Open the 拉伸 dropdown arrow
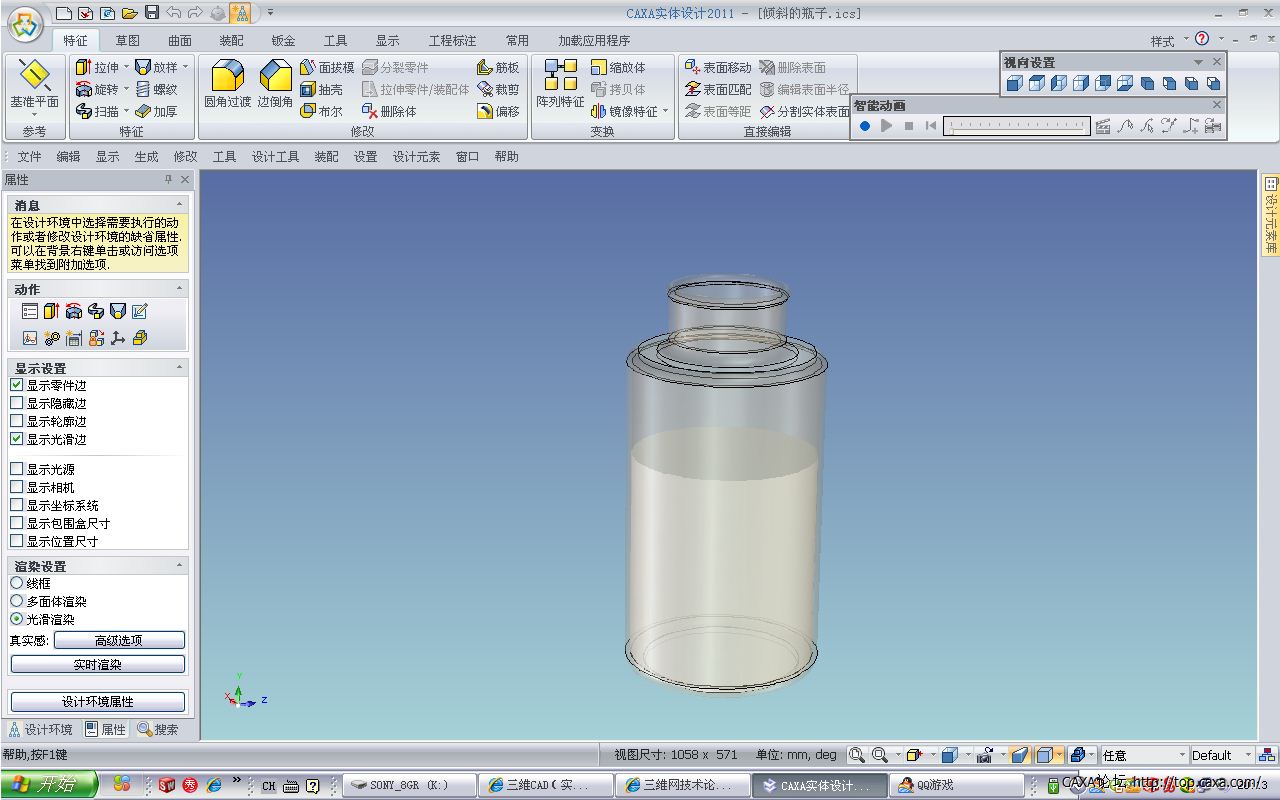Screen dimensions: 1280x800 pyautogui.click(x=126, y=68)
